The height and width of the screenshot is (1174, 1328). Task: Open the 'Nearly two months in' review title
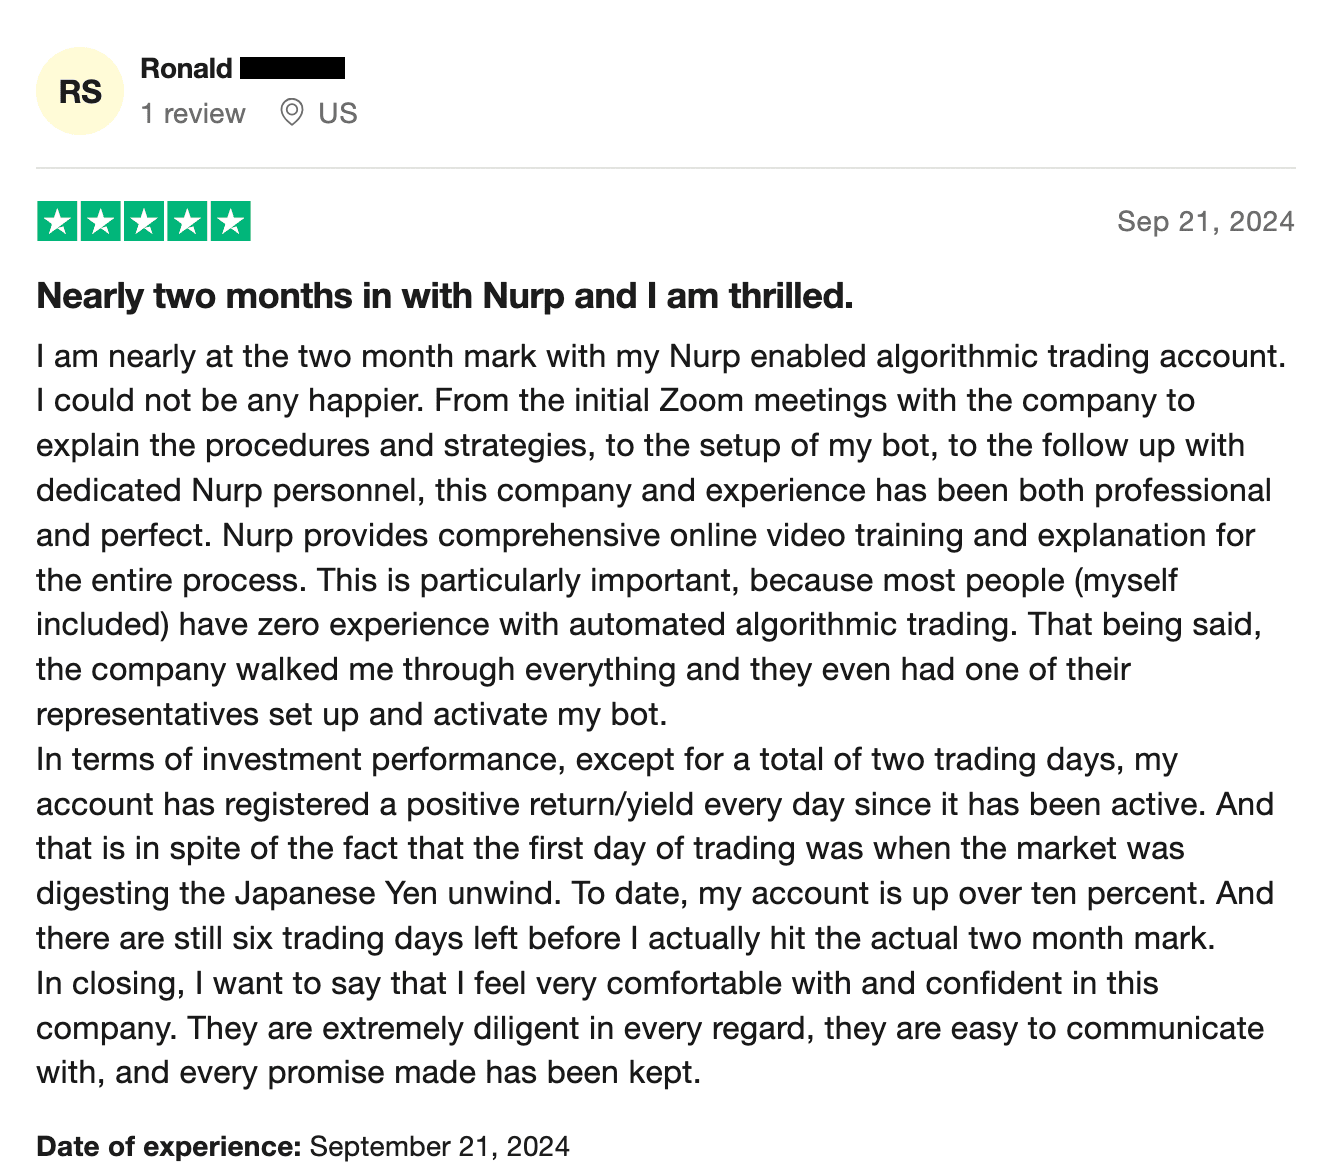[x=444, y=296]
